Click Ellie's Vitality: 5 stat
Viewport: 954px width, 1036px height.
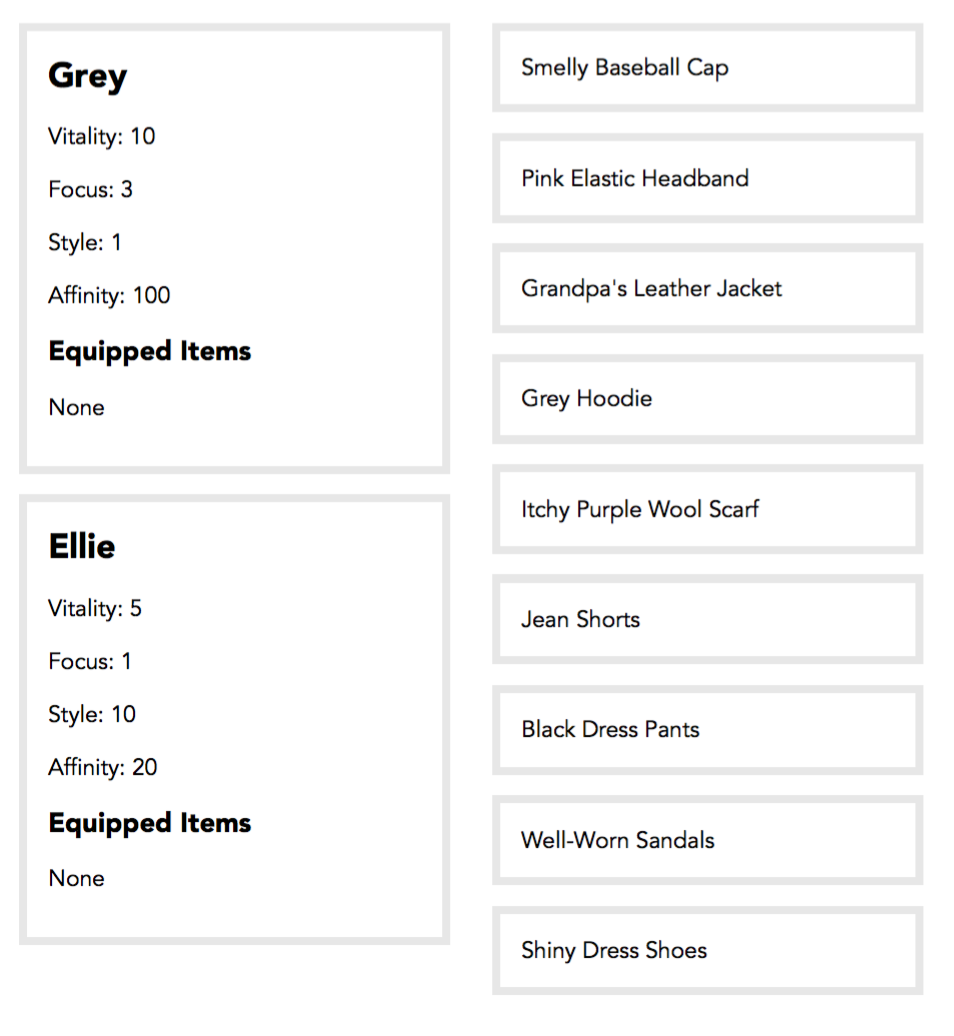point(95,609)
